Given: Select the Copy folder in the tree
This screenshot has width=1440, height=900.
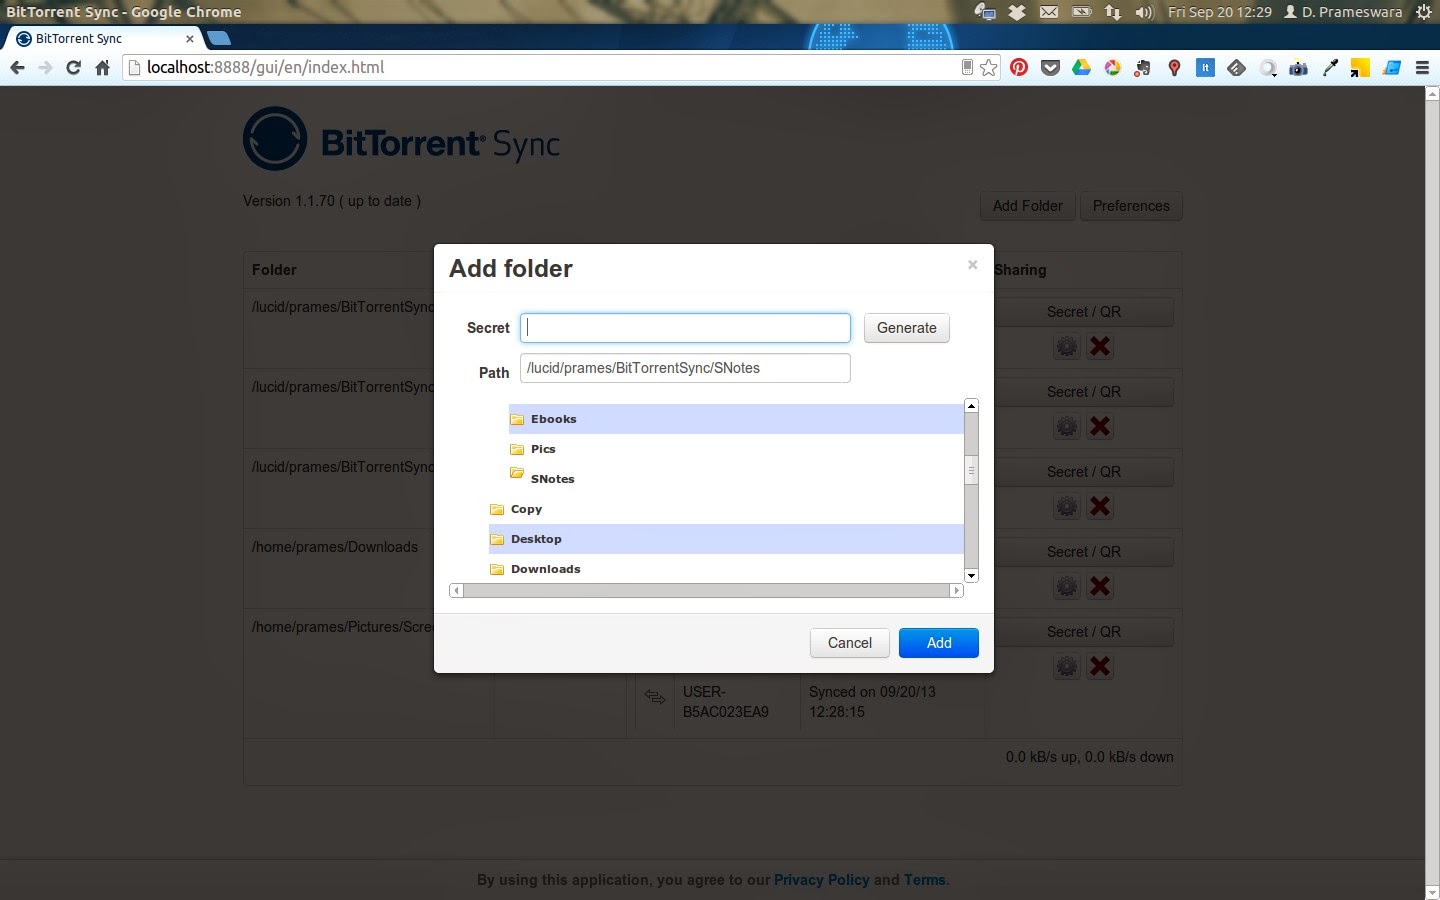Looking at the screenshot, I should (x=725, y=509).
